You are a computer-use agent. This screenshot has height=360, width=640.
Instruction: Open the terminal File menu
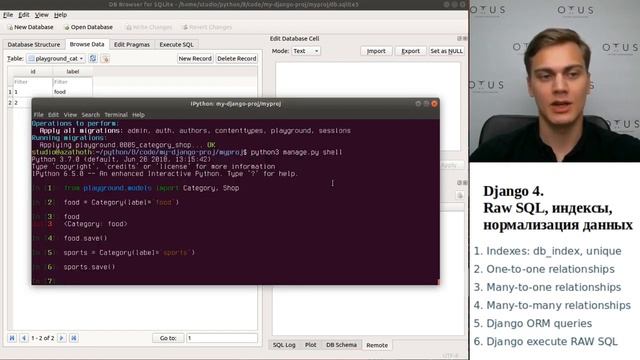[39, 115]
